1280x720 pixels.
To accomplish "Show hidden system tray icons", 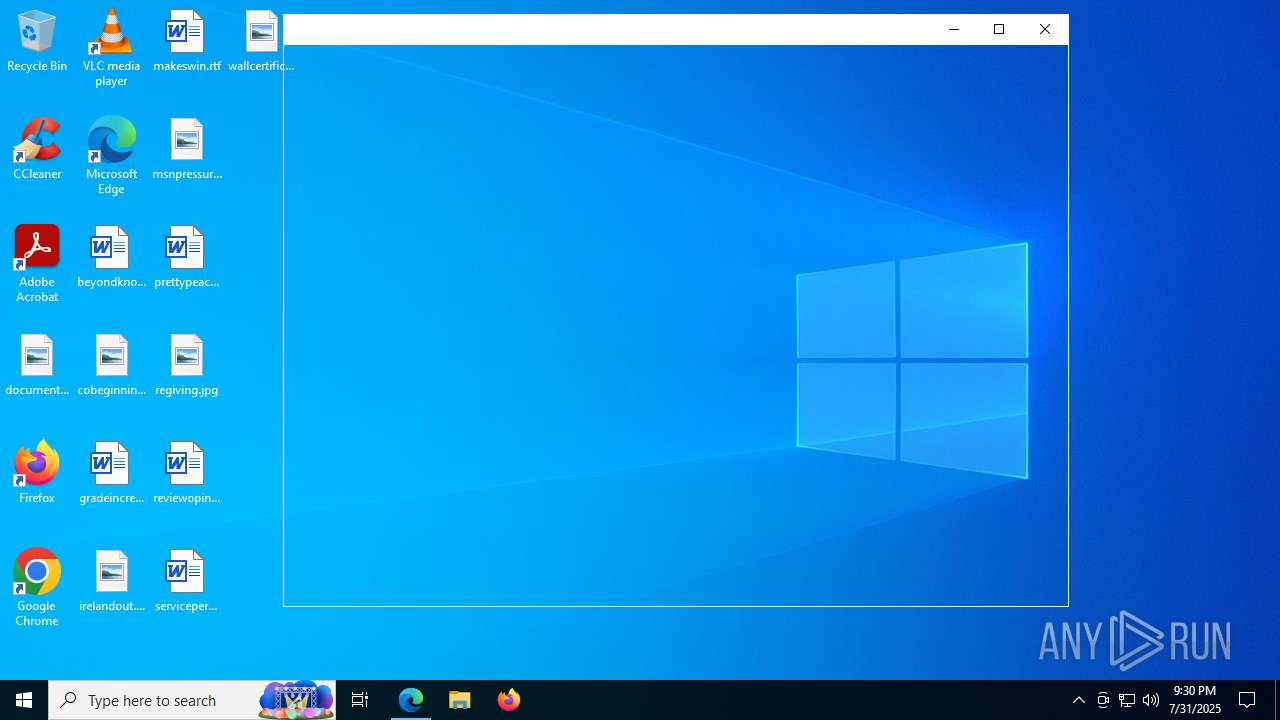I will [x=1079, y=700].
